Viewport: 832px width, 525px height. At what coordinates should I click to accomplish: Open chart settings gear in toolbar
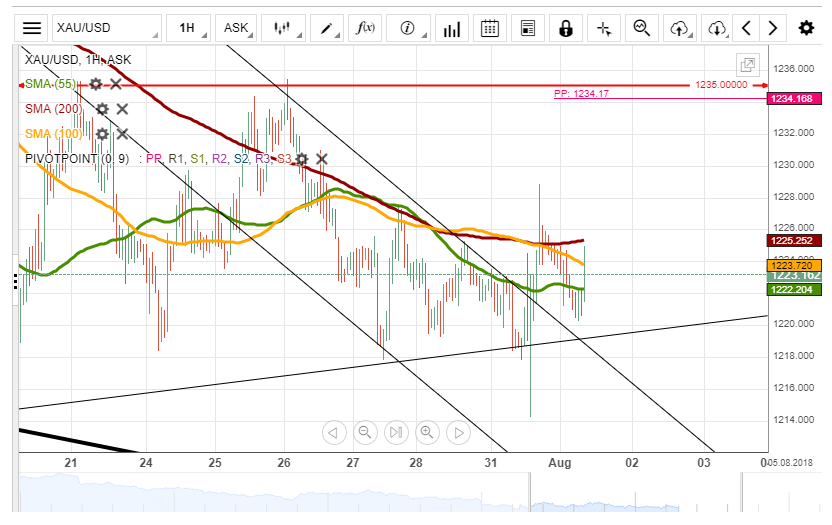(806, 28)
